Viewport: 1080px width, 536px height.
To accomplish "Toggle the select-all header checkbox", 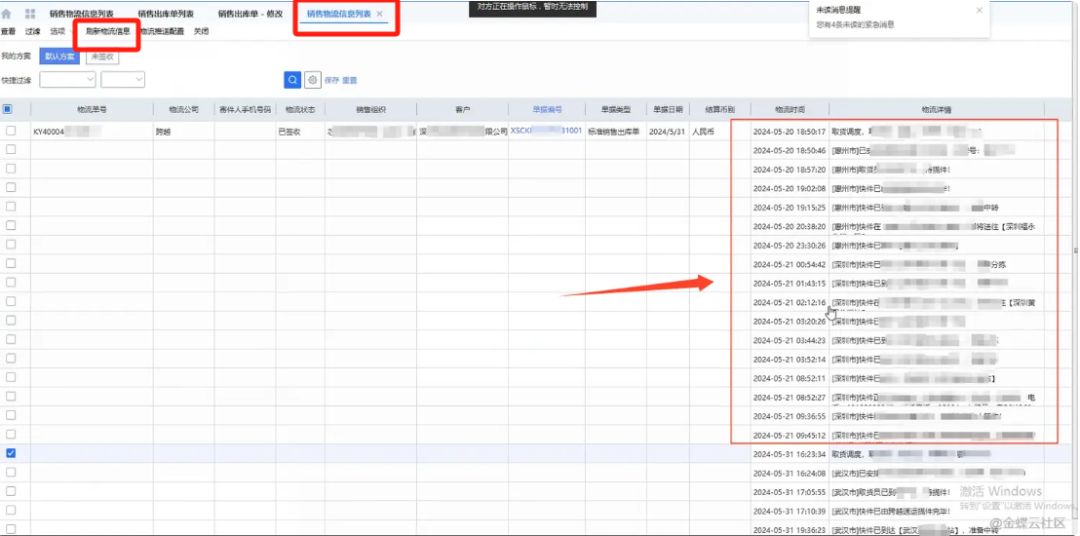I will (8, 109).
